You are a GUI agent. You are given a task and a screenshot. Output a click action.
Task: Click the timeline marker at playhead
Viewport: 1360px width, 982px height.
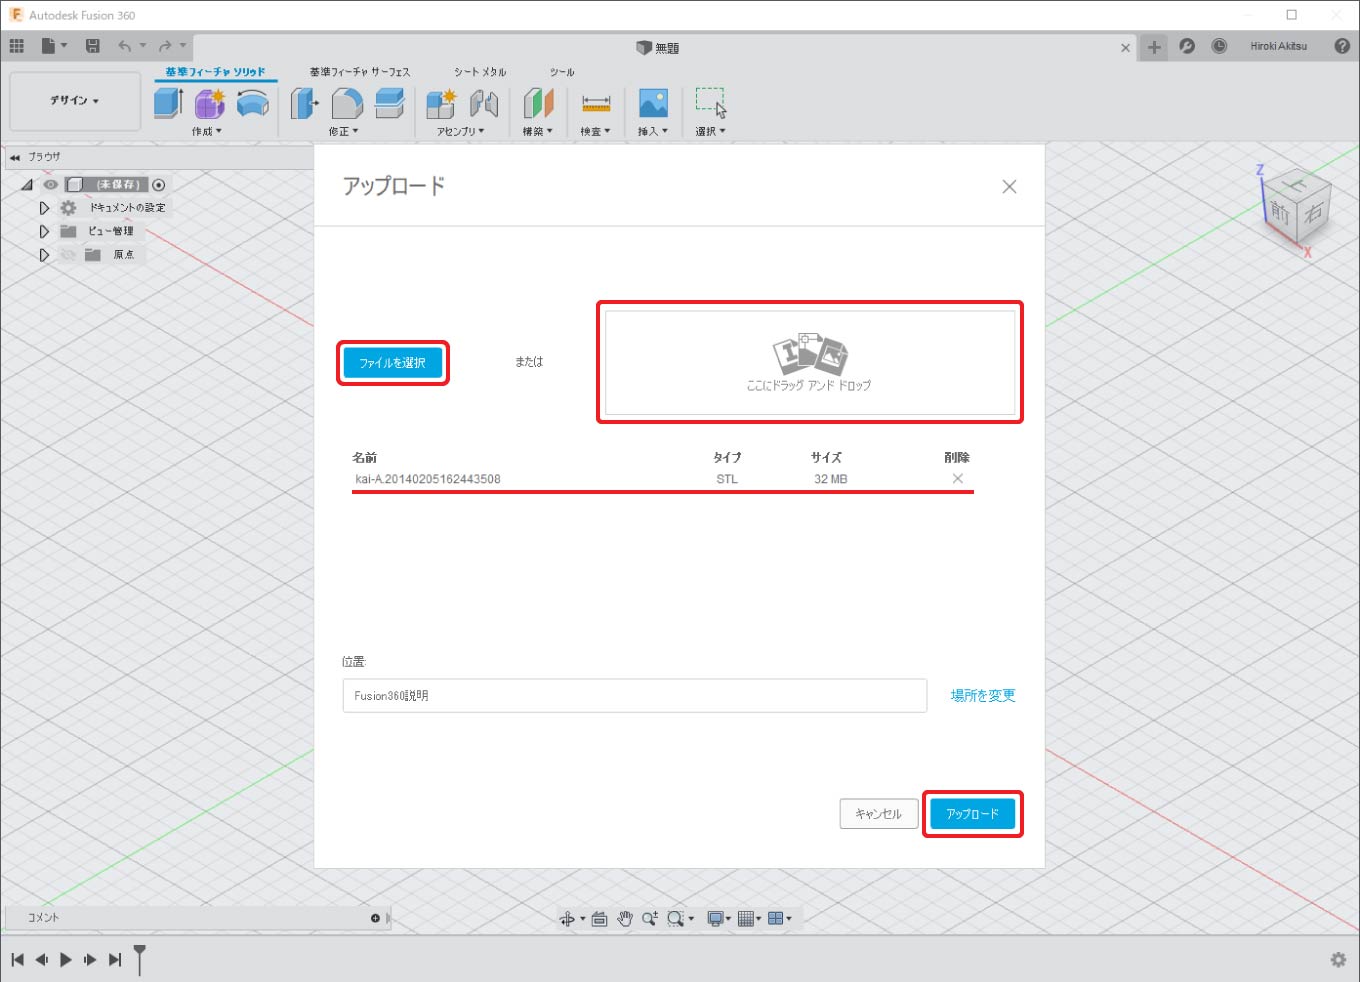[140, 957]
